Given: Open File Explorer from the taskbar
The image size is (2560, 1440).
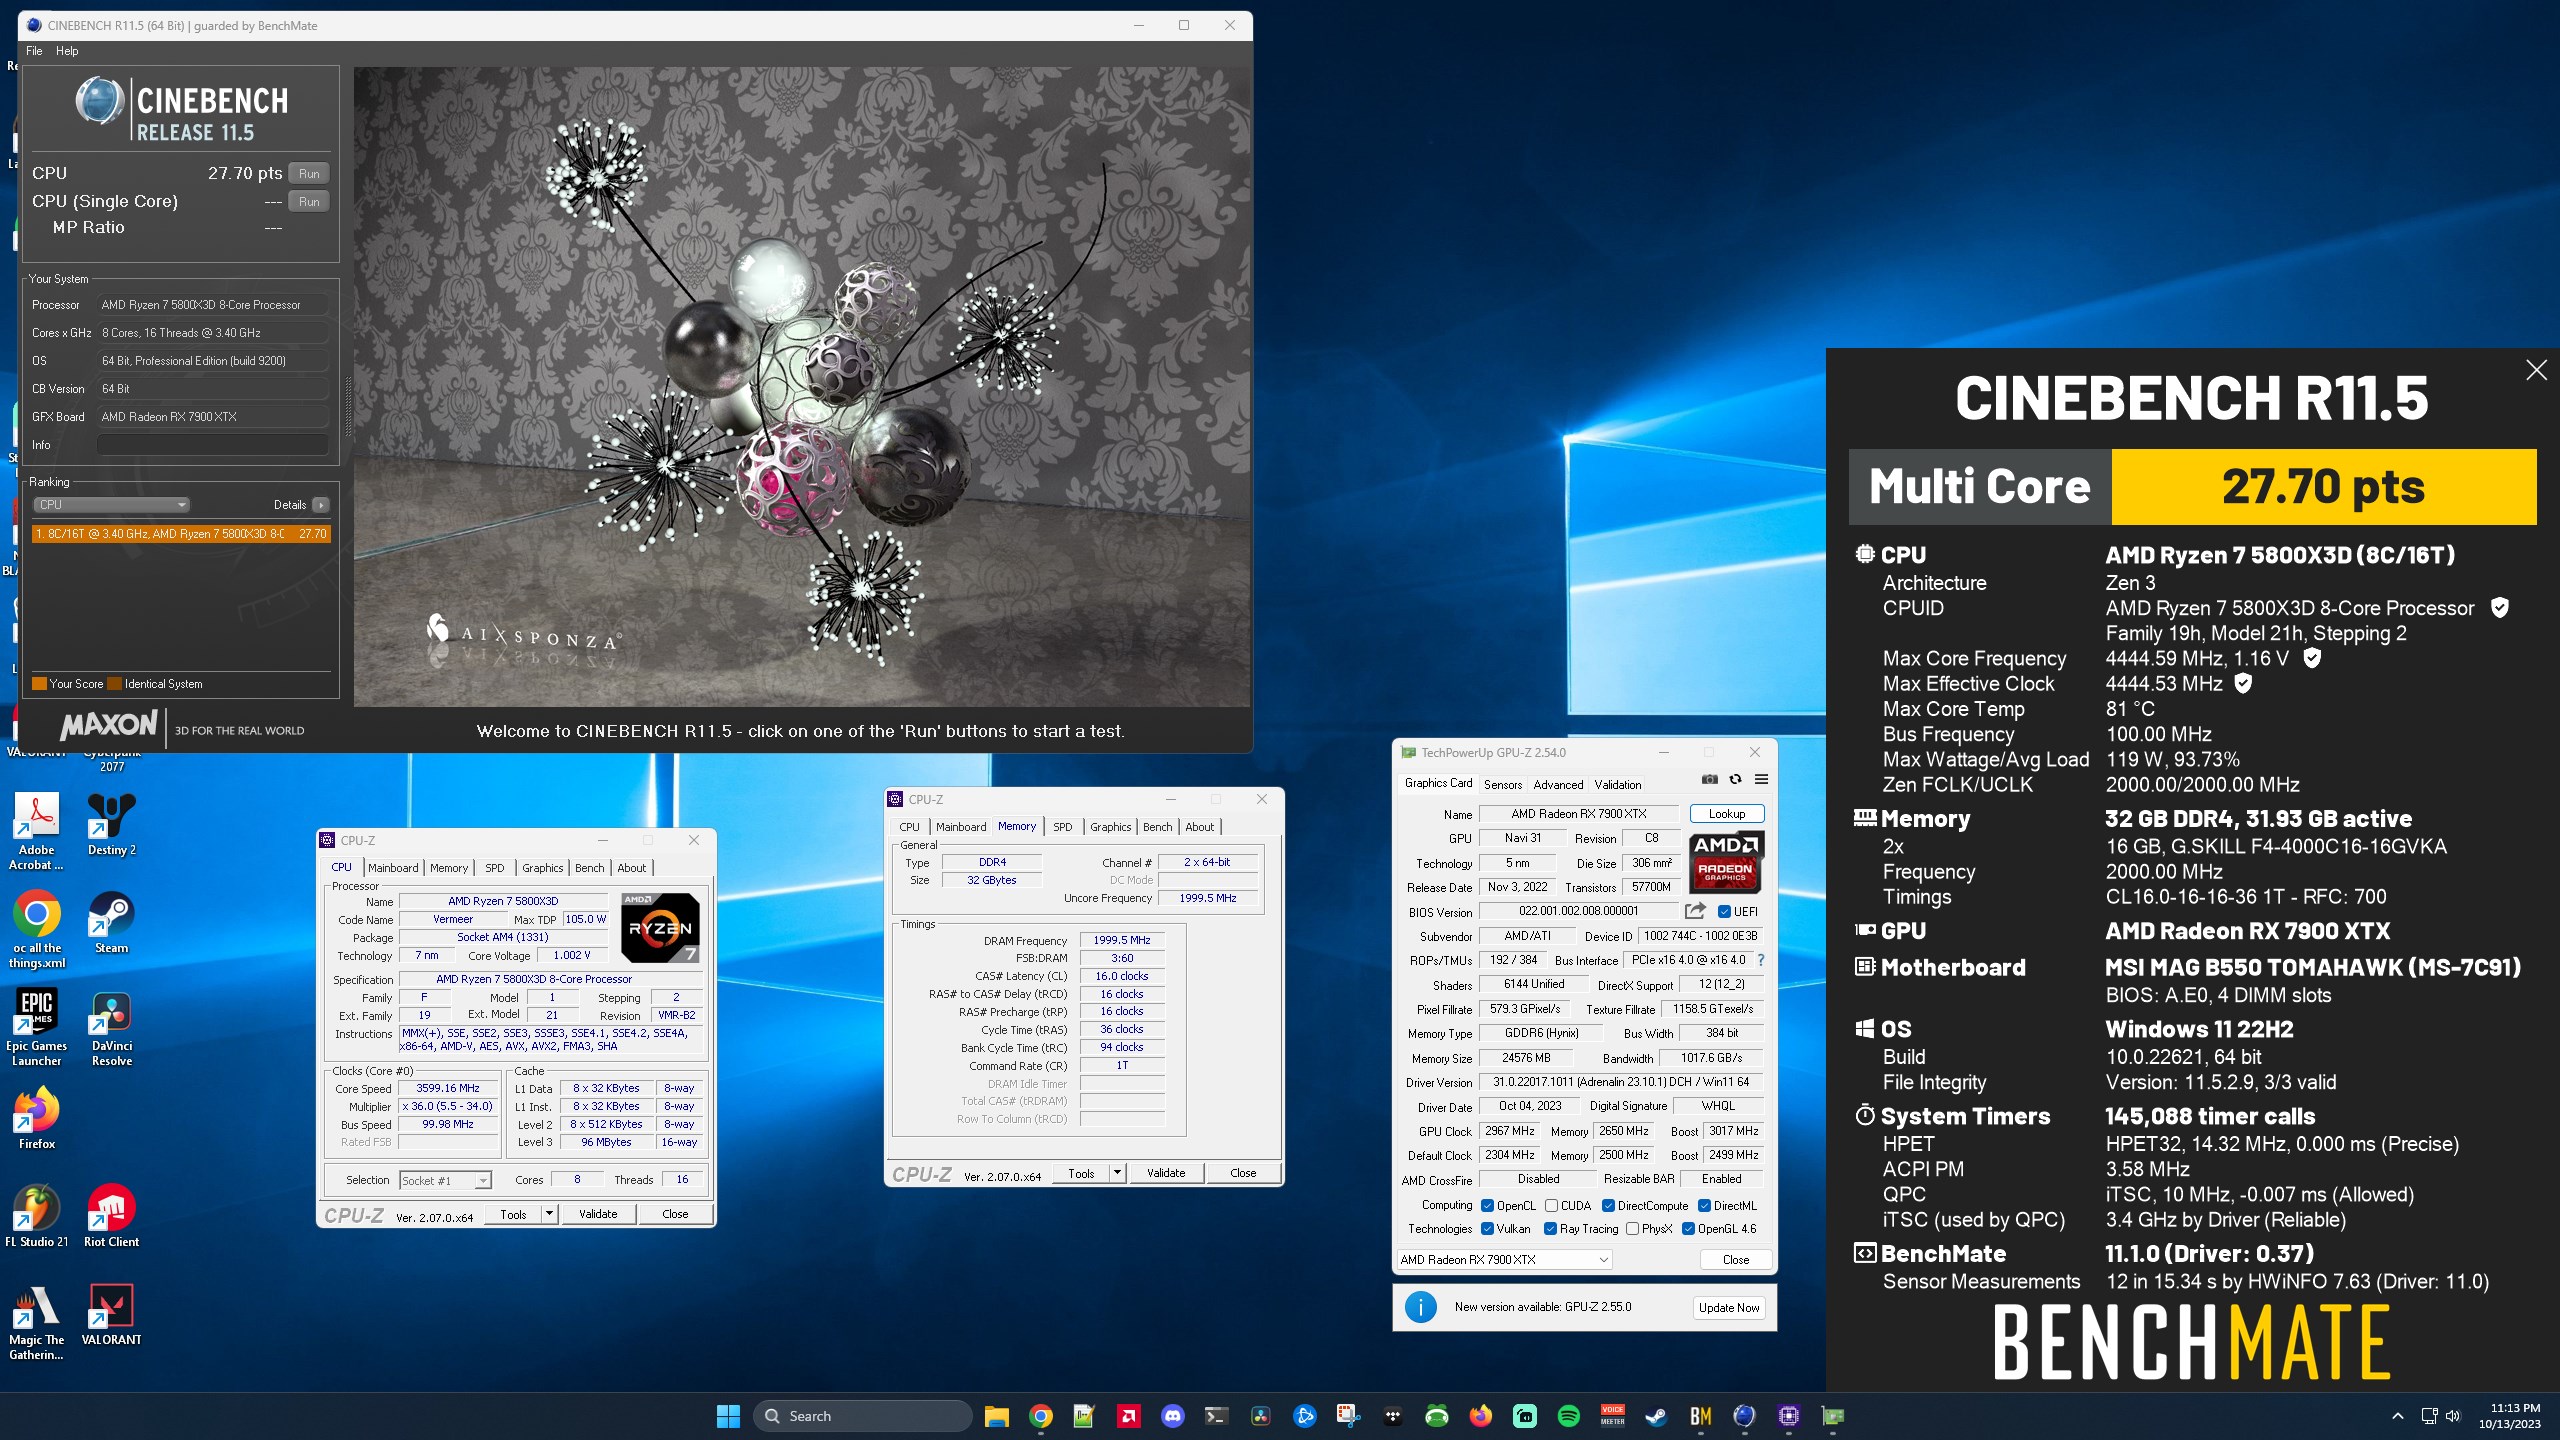Looking at the screenshot, I should point(996,1416).
